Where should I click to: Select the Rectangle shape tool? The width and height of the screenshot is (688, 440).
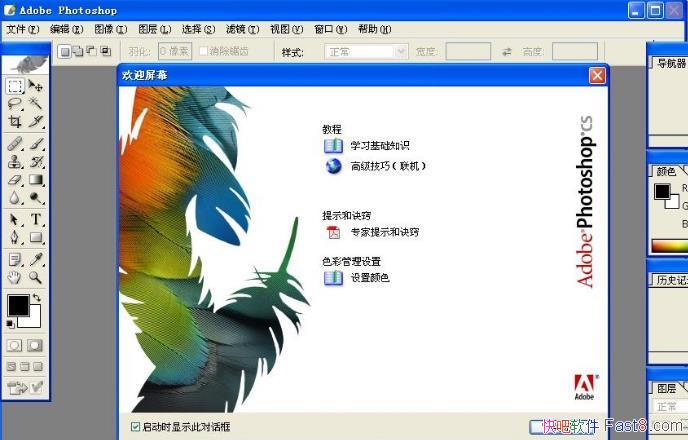tap(36, 237)
